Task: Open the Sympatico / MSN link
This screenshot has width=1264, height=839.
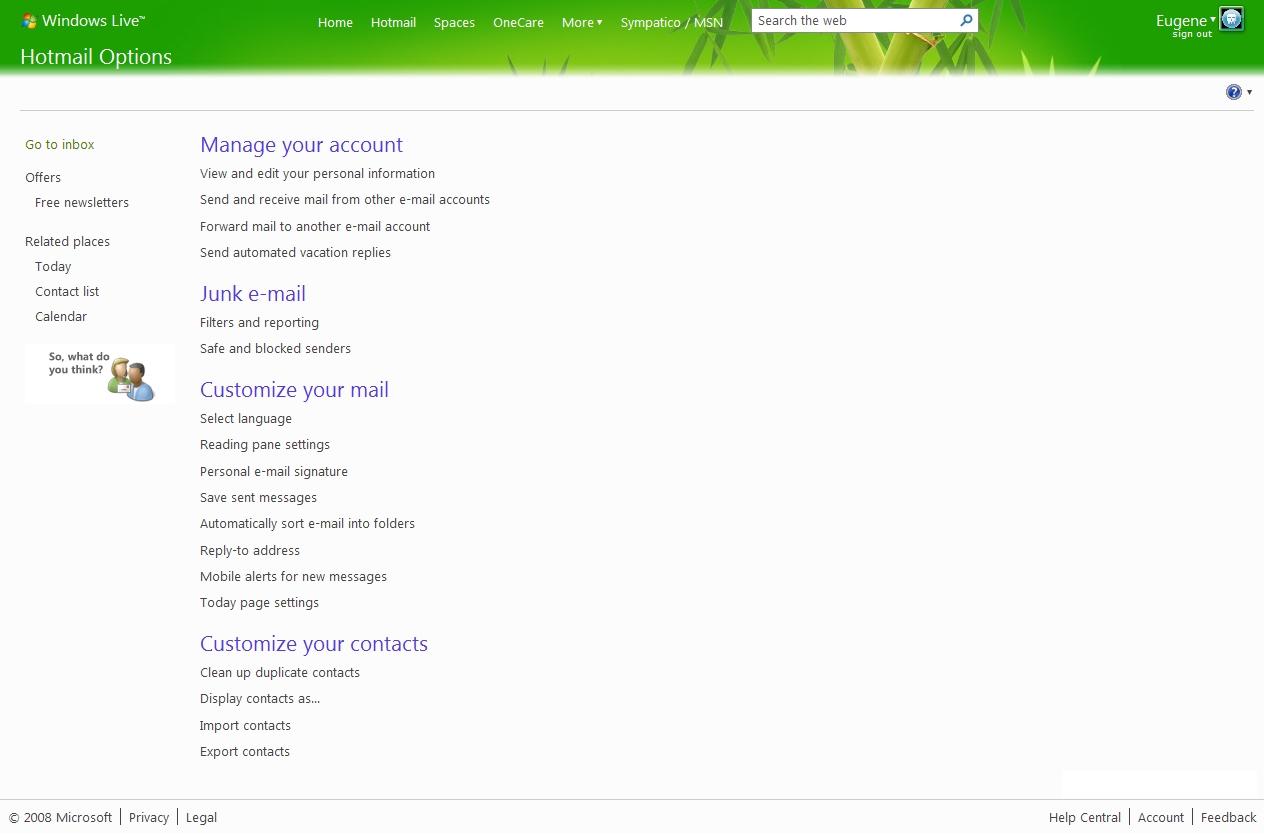Action: 671,22
